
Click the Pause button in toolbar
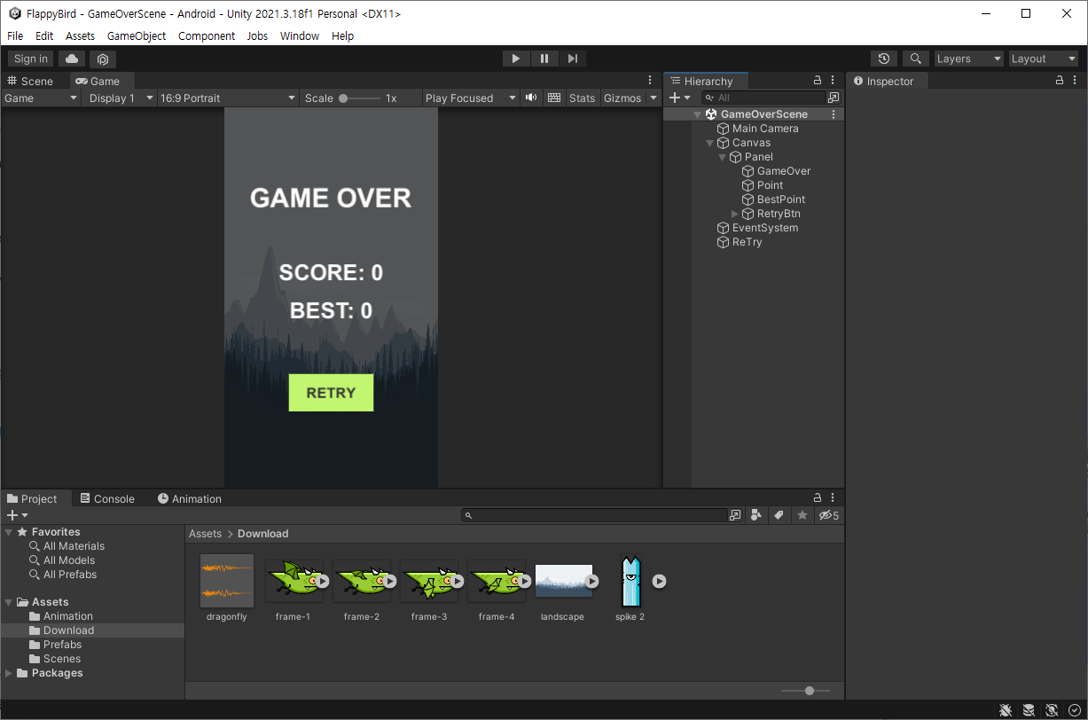pyautogui.click(x=544, y=59)
